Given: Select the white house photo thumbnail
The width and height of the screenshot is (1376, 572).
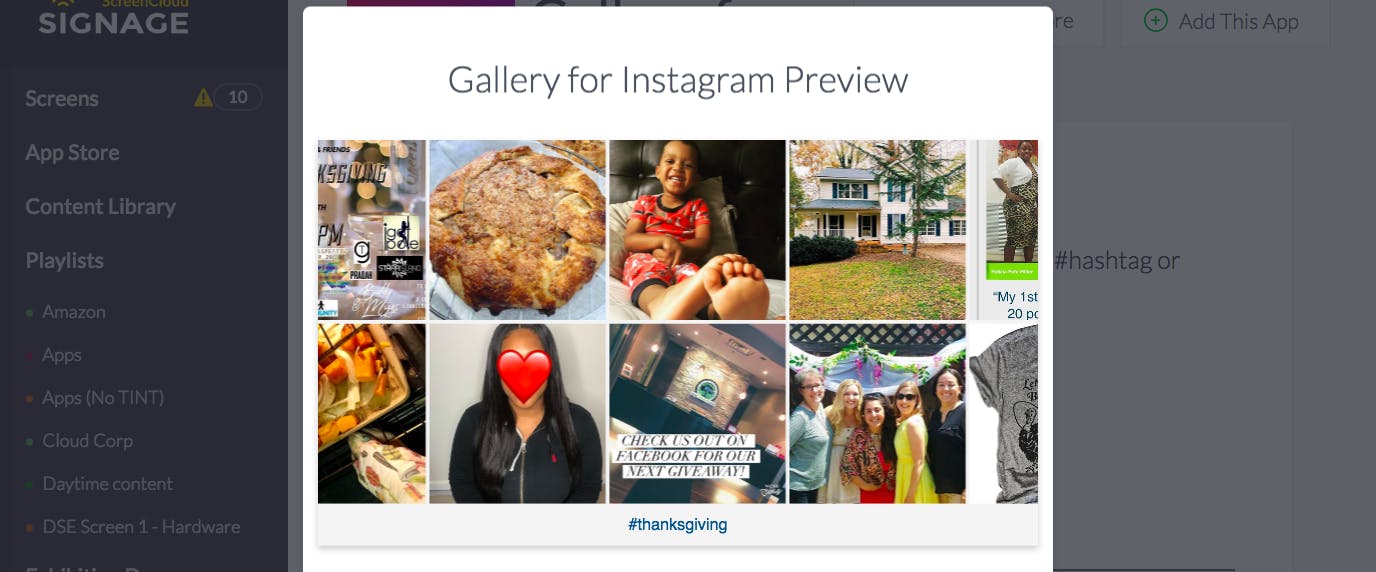Looking at the screenshot, I should point(878,230).
